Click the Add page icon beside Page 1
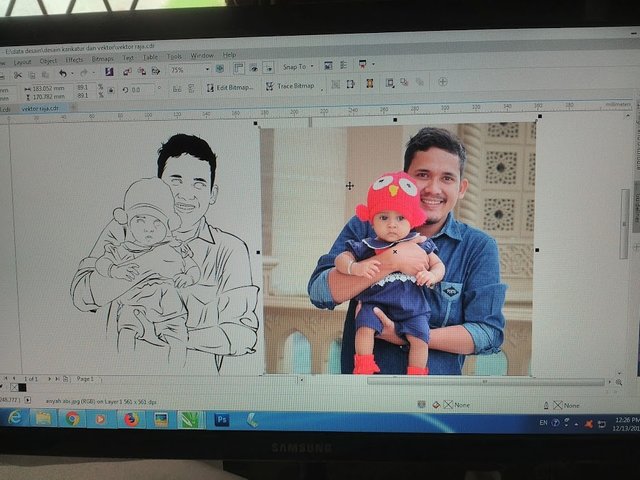This screenshot has height=480, width=640. pos(66,379)
